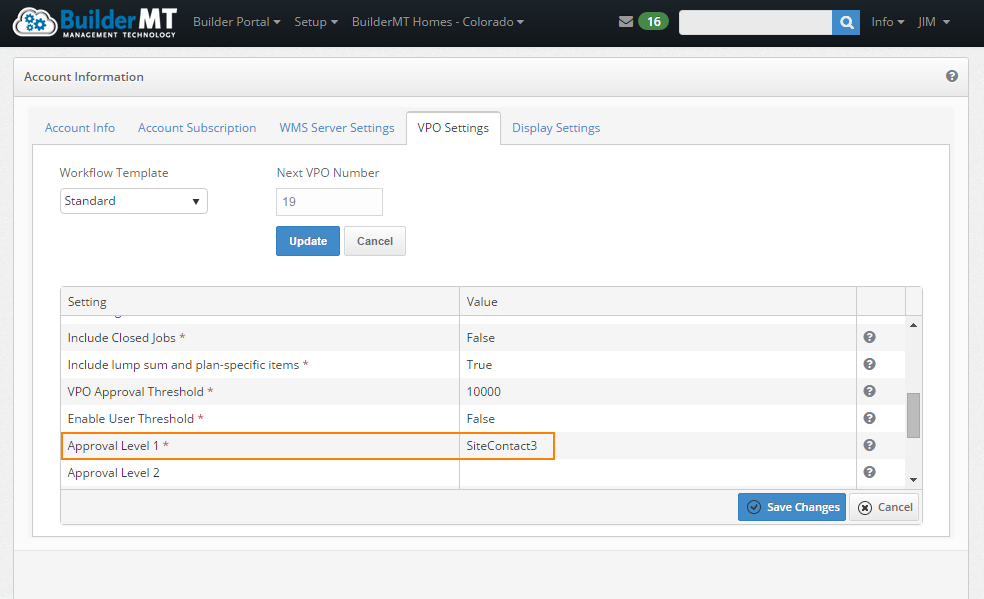This screenshot has width=984, height=599.
Task: Click the blue Update button
Action: (308, 241)
